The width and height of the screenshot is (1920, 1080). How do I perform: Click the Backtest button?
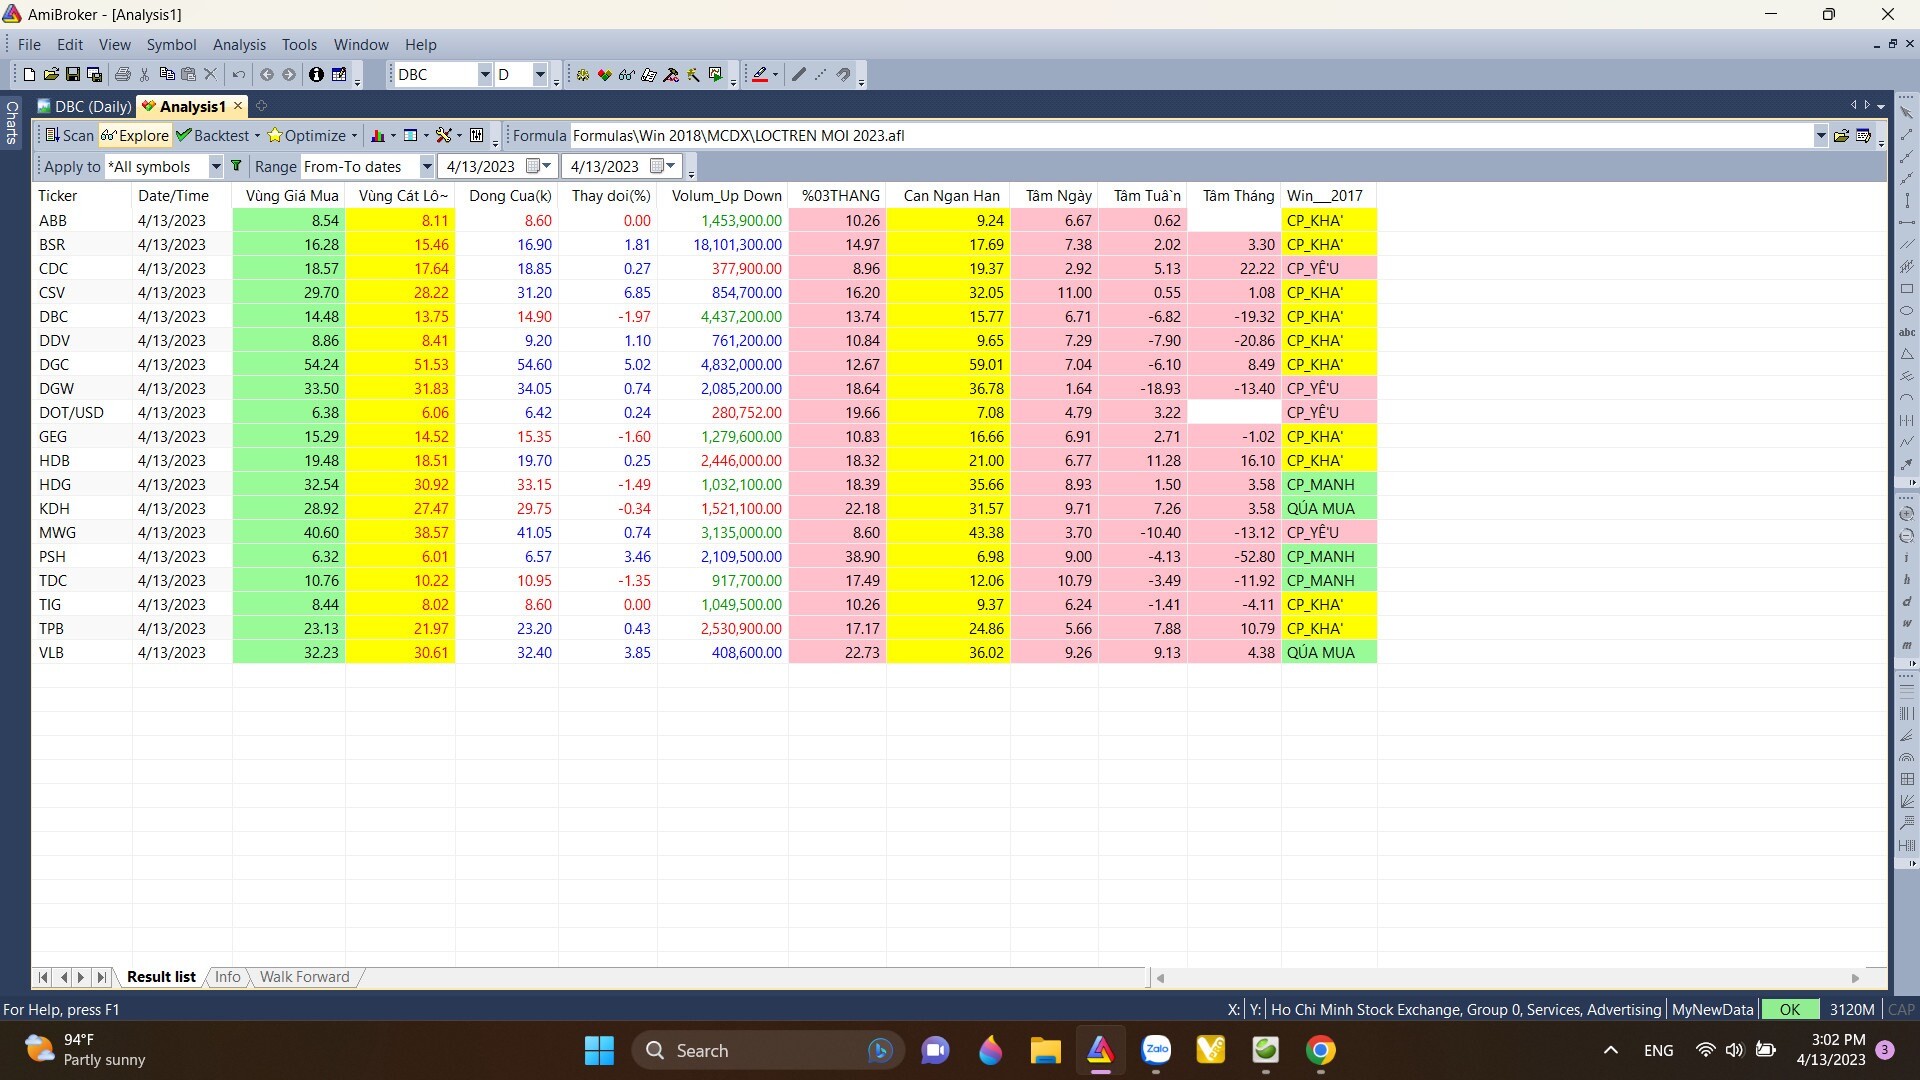click(212, 136)
